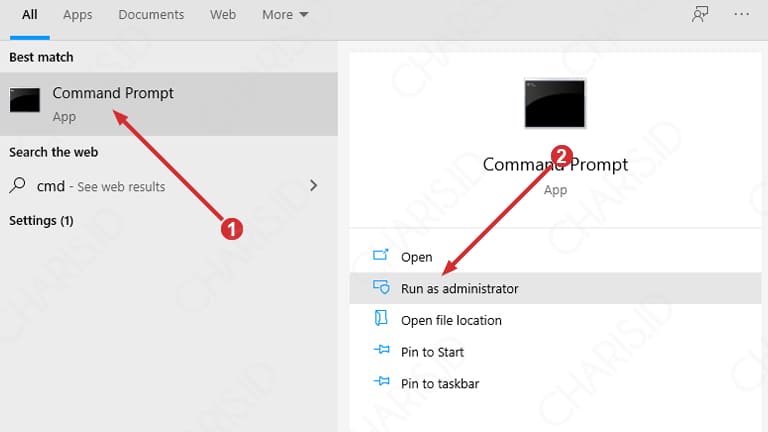Click the pin icon next to Pin to taskbar
The image size is (768, 432).
click(380, 383)
